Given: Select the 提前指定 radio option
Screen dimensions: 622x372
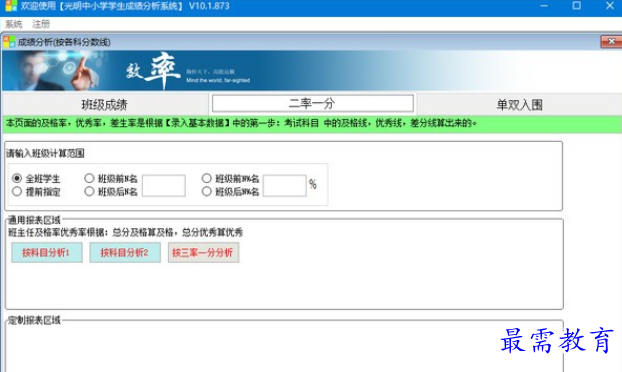Looking at the screenshot, I should (36, 192).
